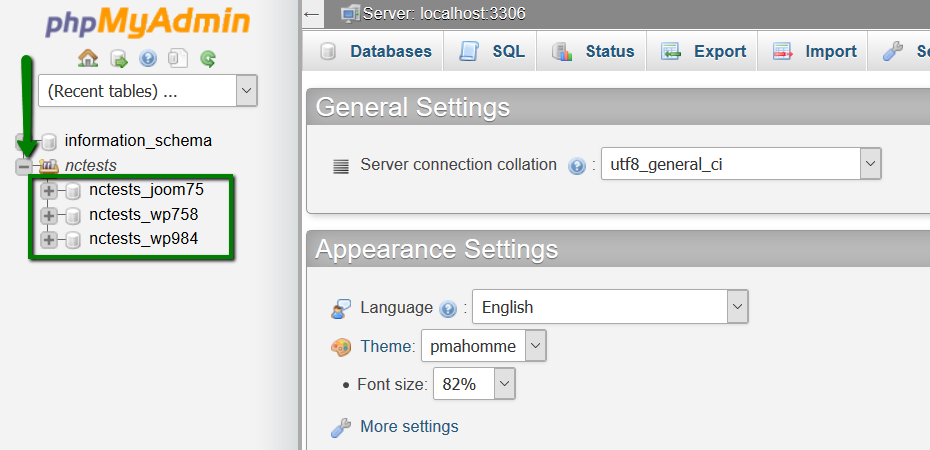Click the nctests group icon
Viewport: 930px width, 450px height.
click(49, 166)
